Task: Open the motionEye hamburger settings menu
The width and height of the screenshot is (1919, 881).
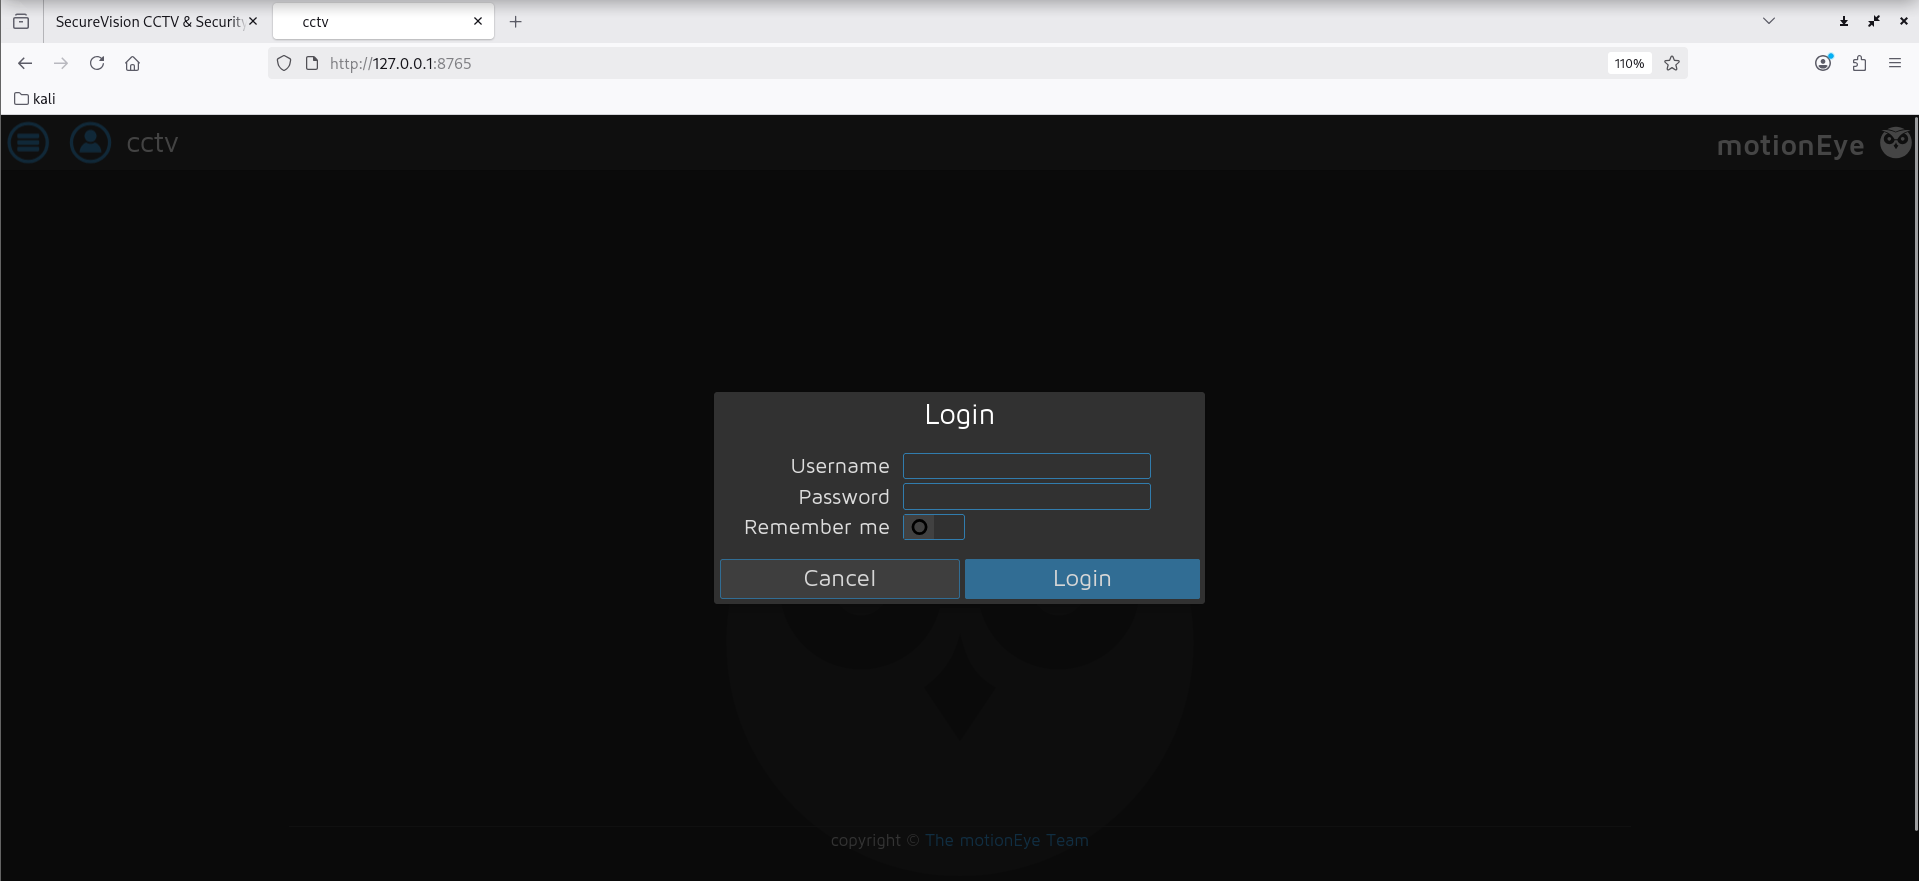Action: click(x=28, y=143)
